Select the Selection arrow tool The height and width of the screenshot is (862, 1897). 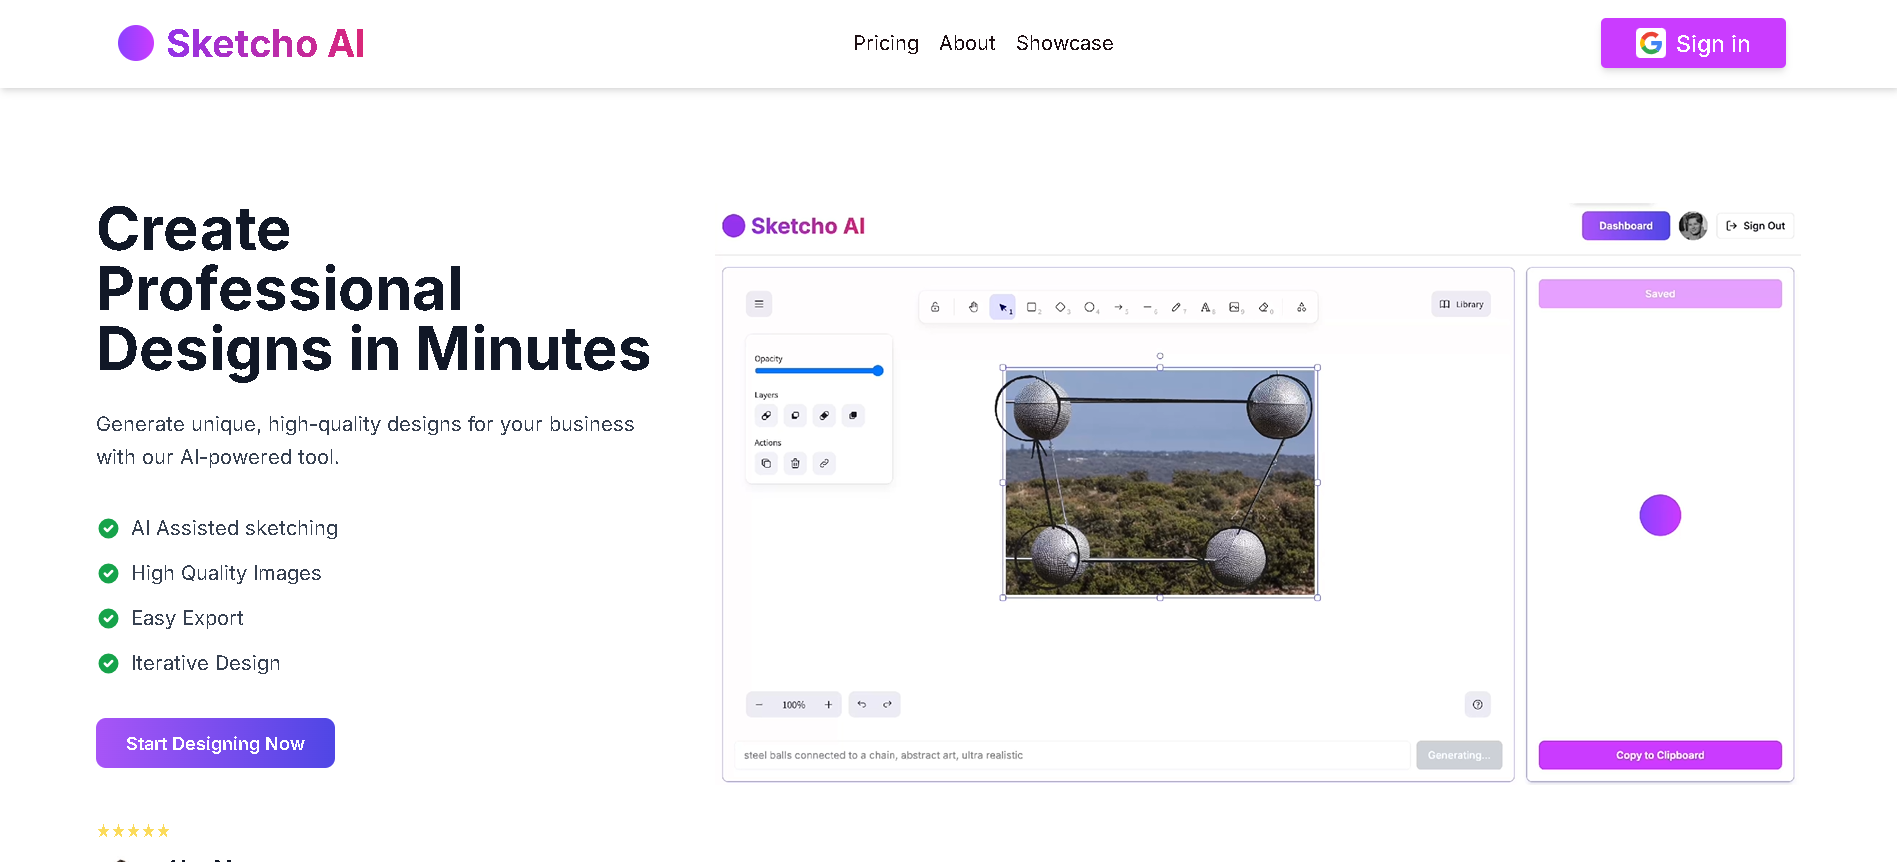(1002, 307)
